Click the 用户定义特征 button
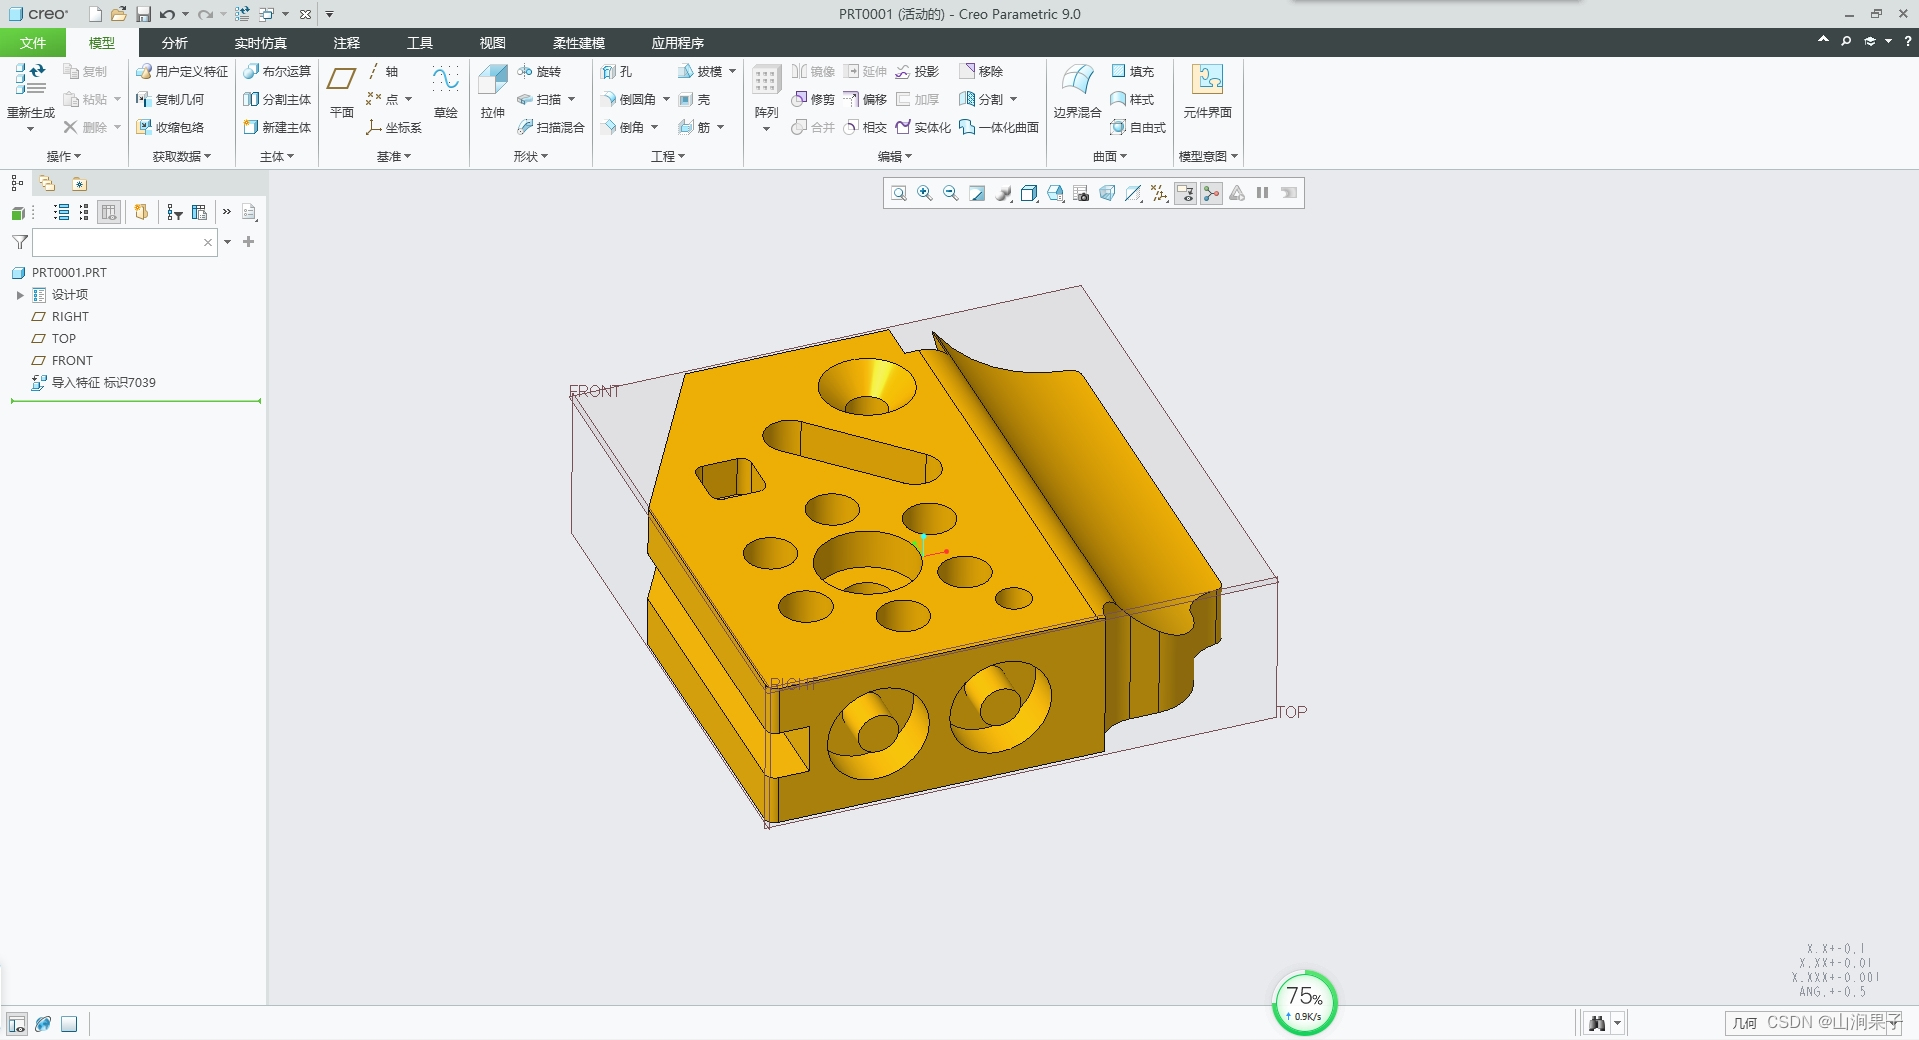Viewport: 1919px width, 1040px height. pyautogui.click(x=183, y=72)
